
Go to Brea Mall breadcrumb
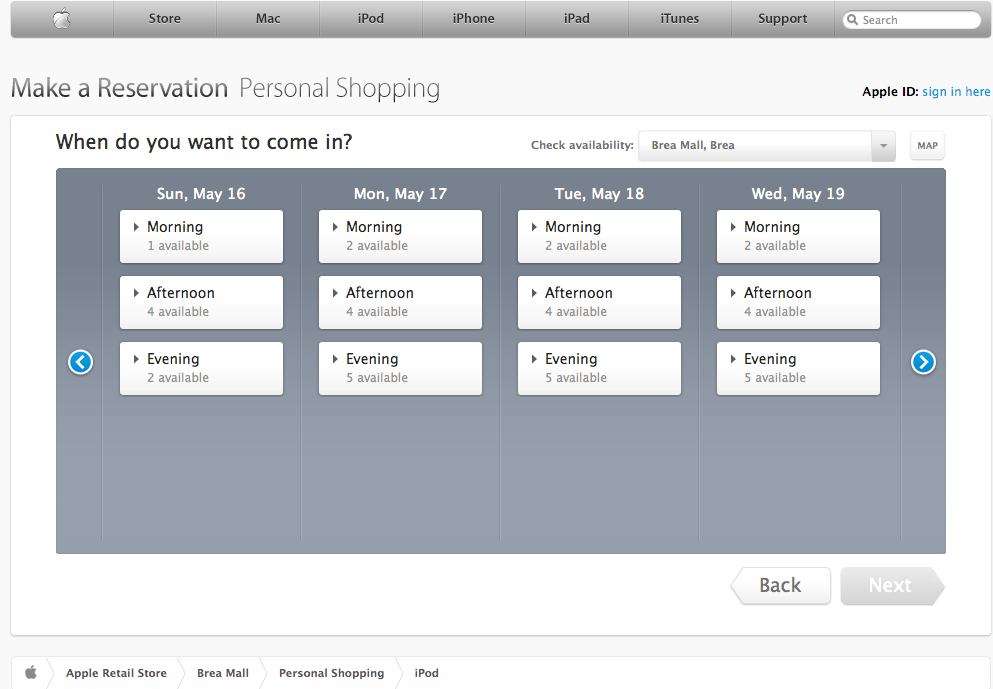(x=223, y=673)
